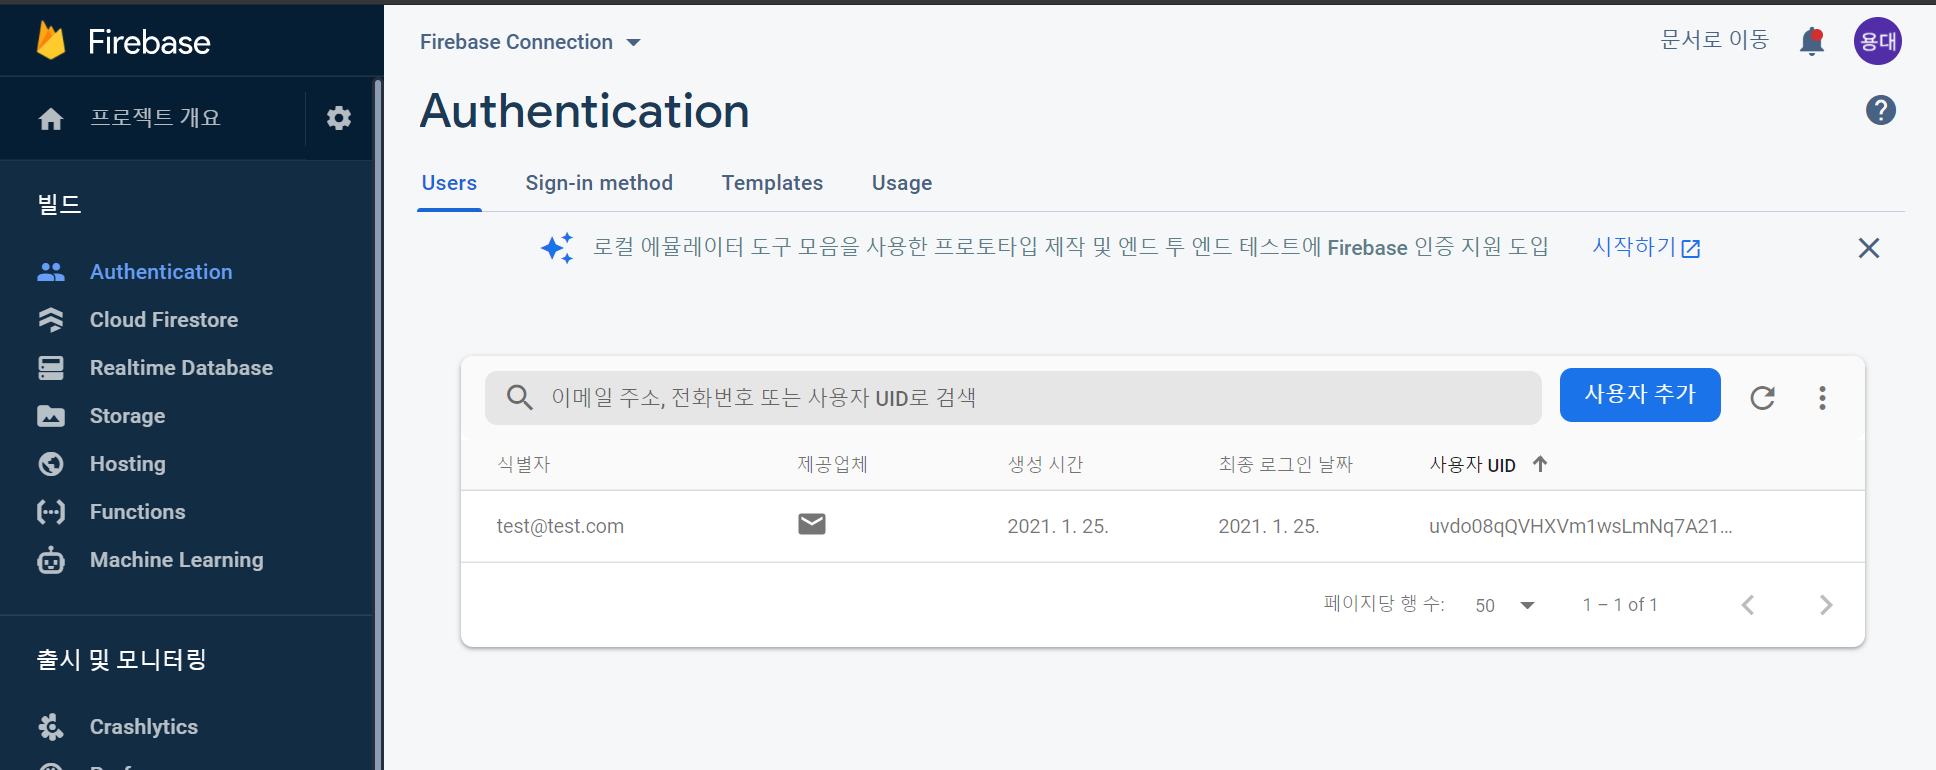This screenshot has height=770, width=1936.
Task: Switch to the Users tab
Action: pyautogui.click(x=449, y=183)
